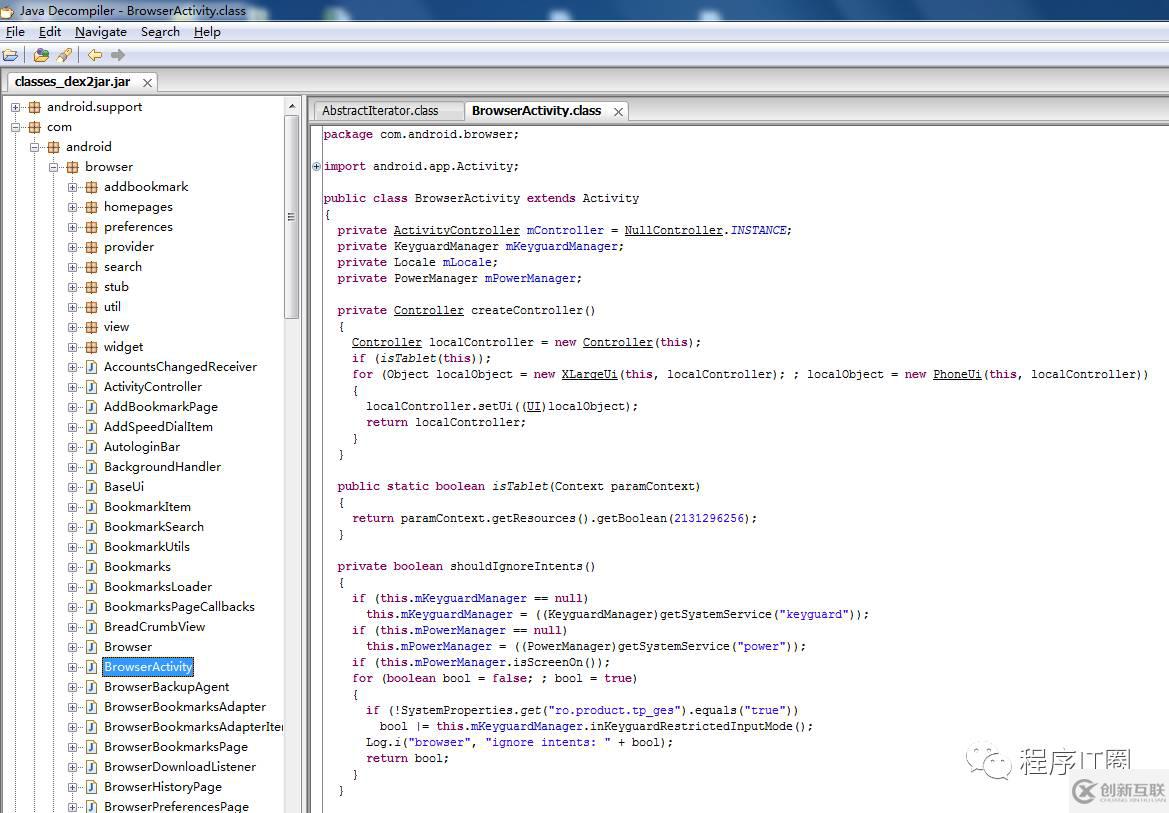Open the Navigate menu
This screenshot has width=1169, height=813.
100,32
